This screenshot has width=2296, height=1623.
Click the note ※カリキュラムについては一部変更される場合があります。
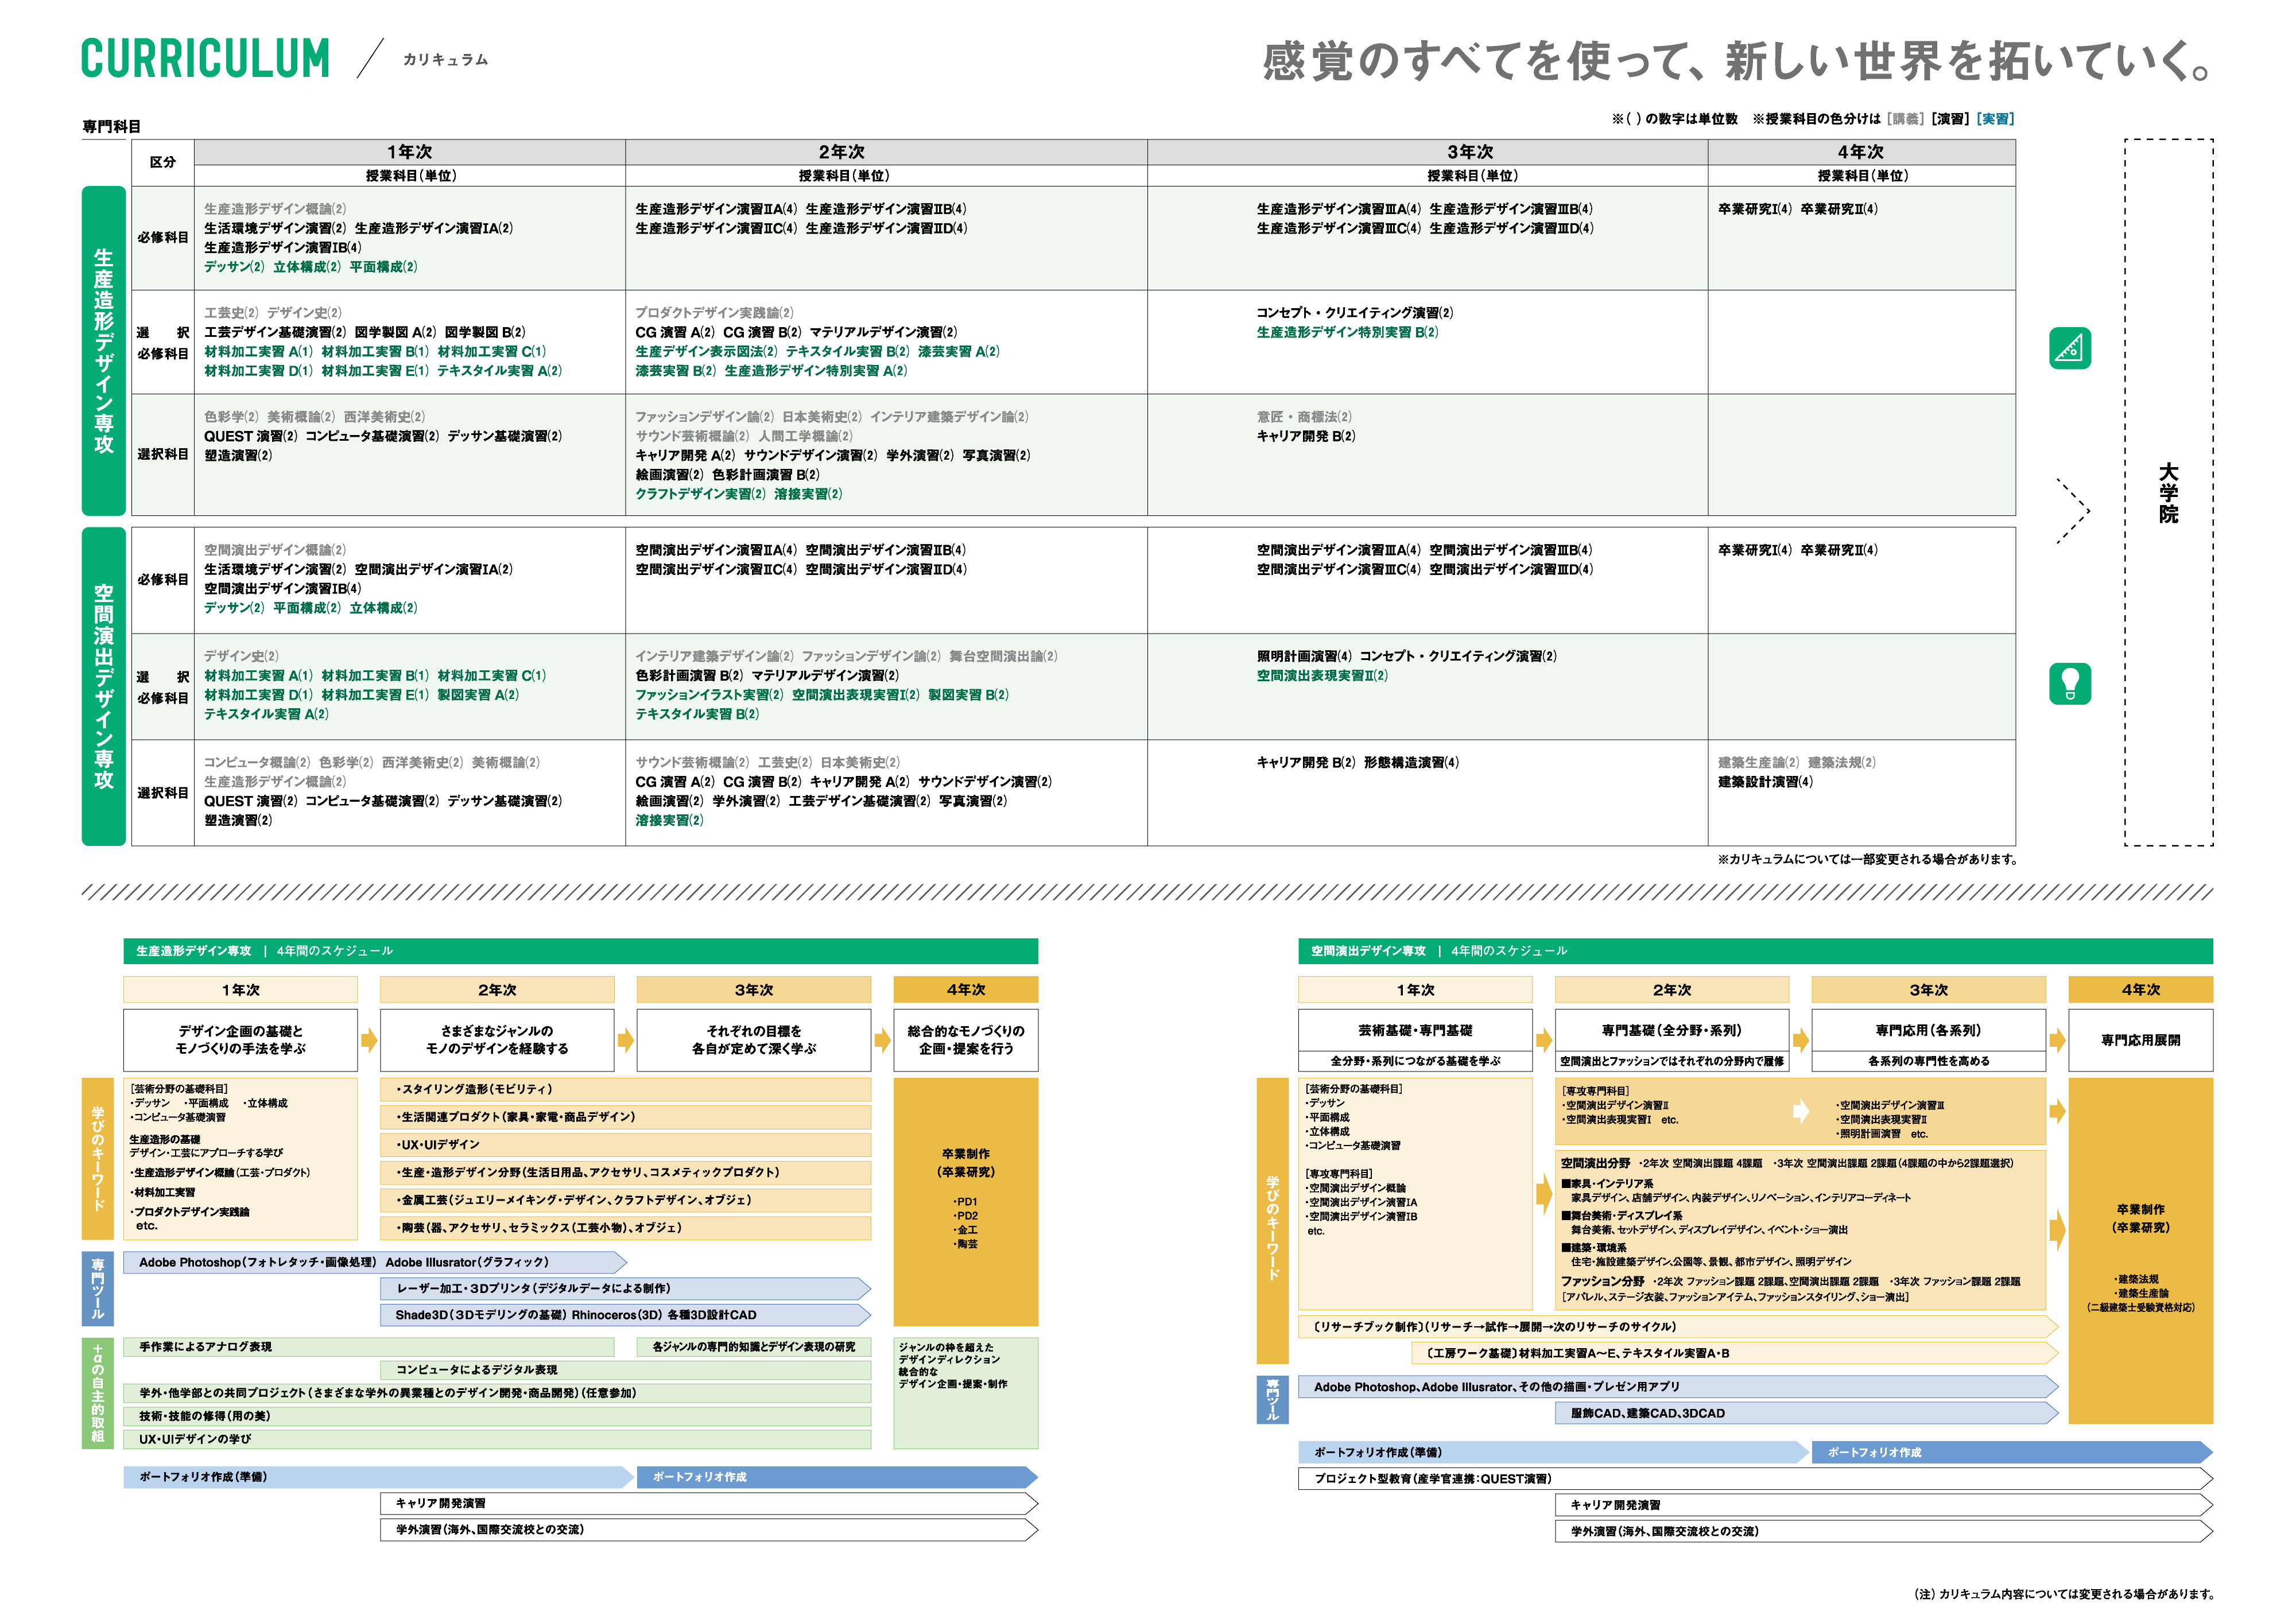[x=1867, y=859]
